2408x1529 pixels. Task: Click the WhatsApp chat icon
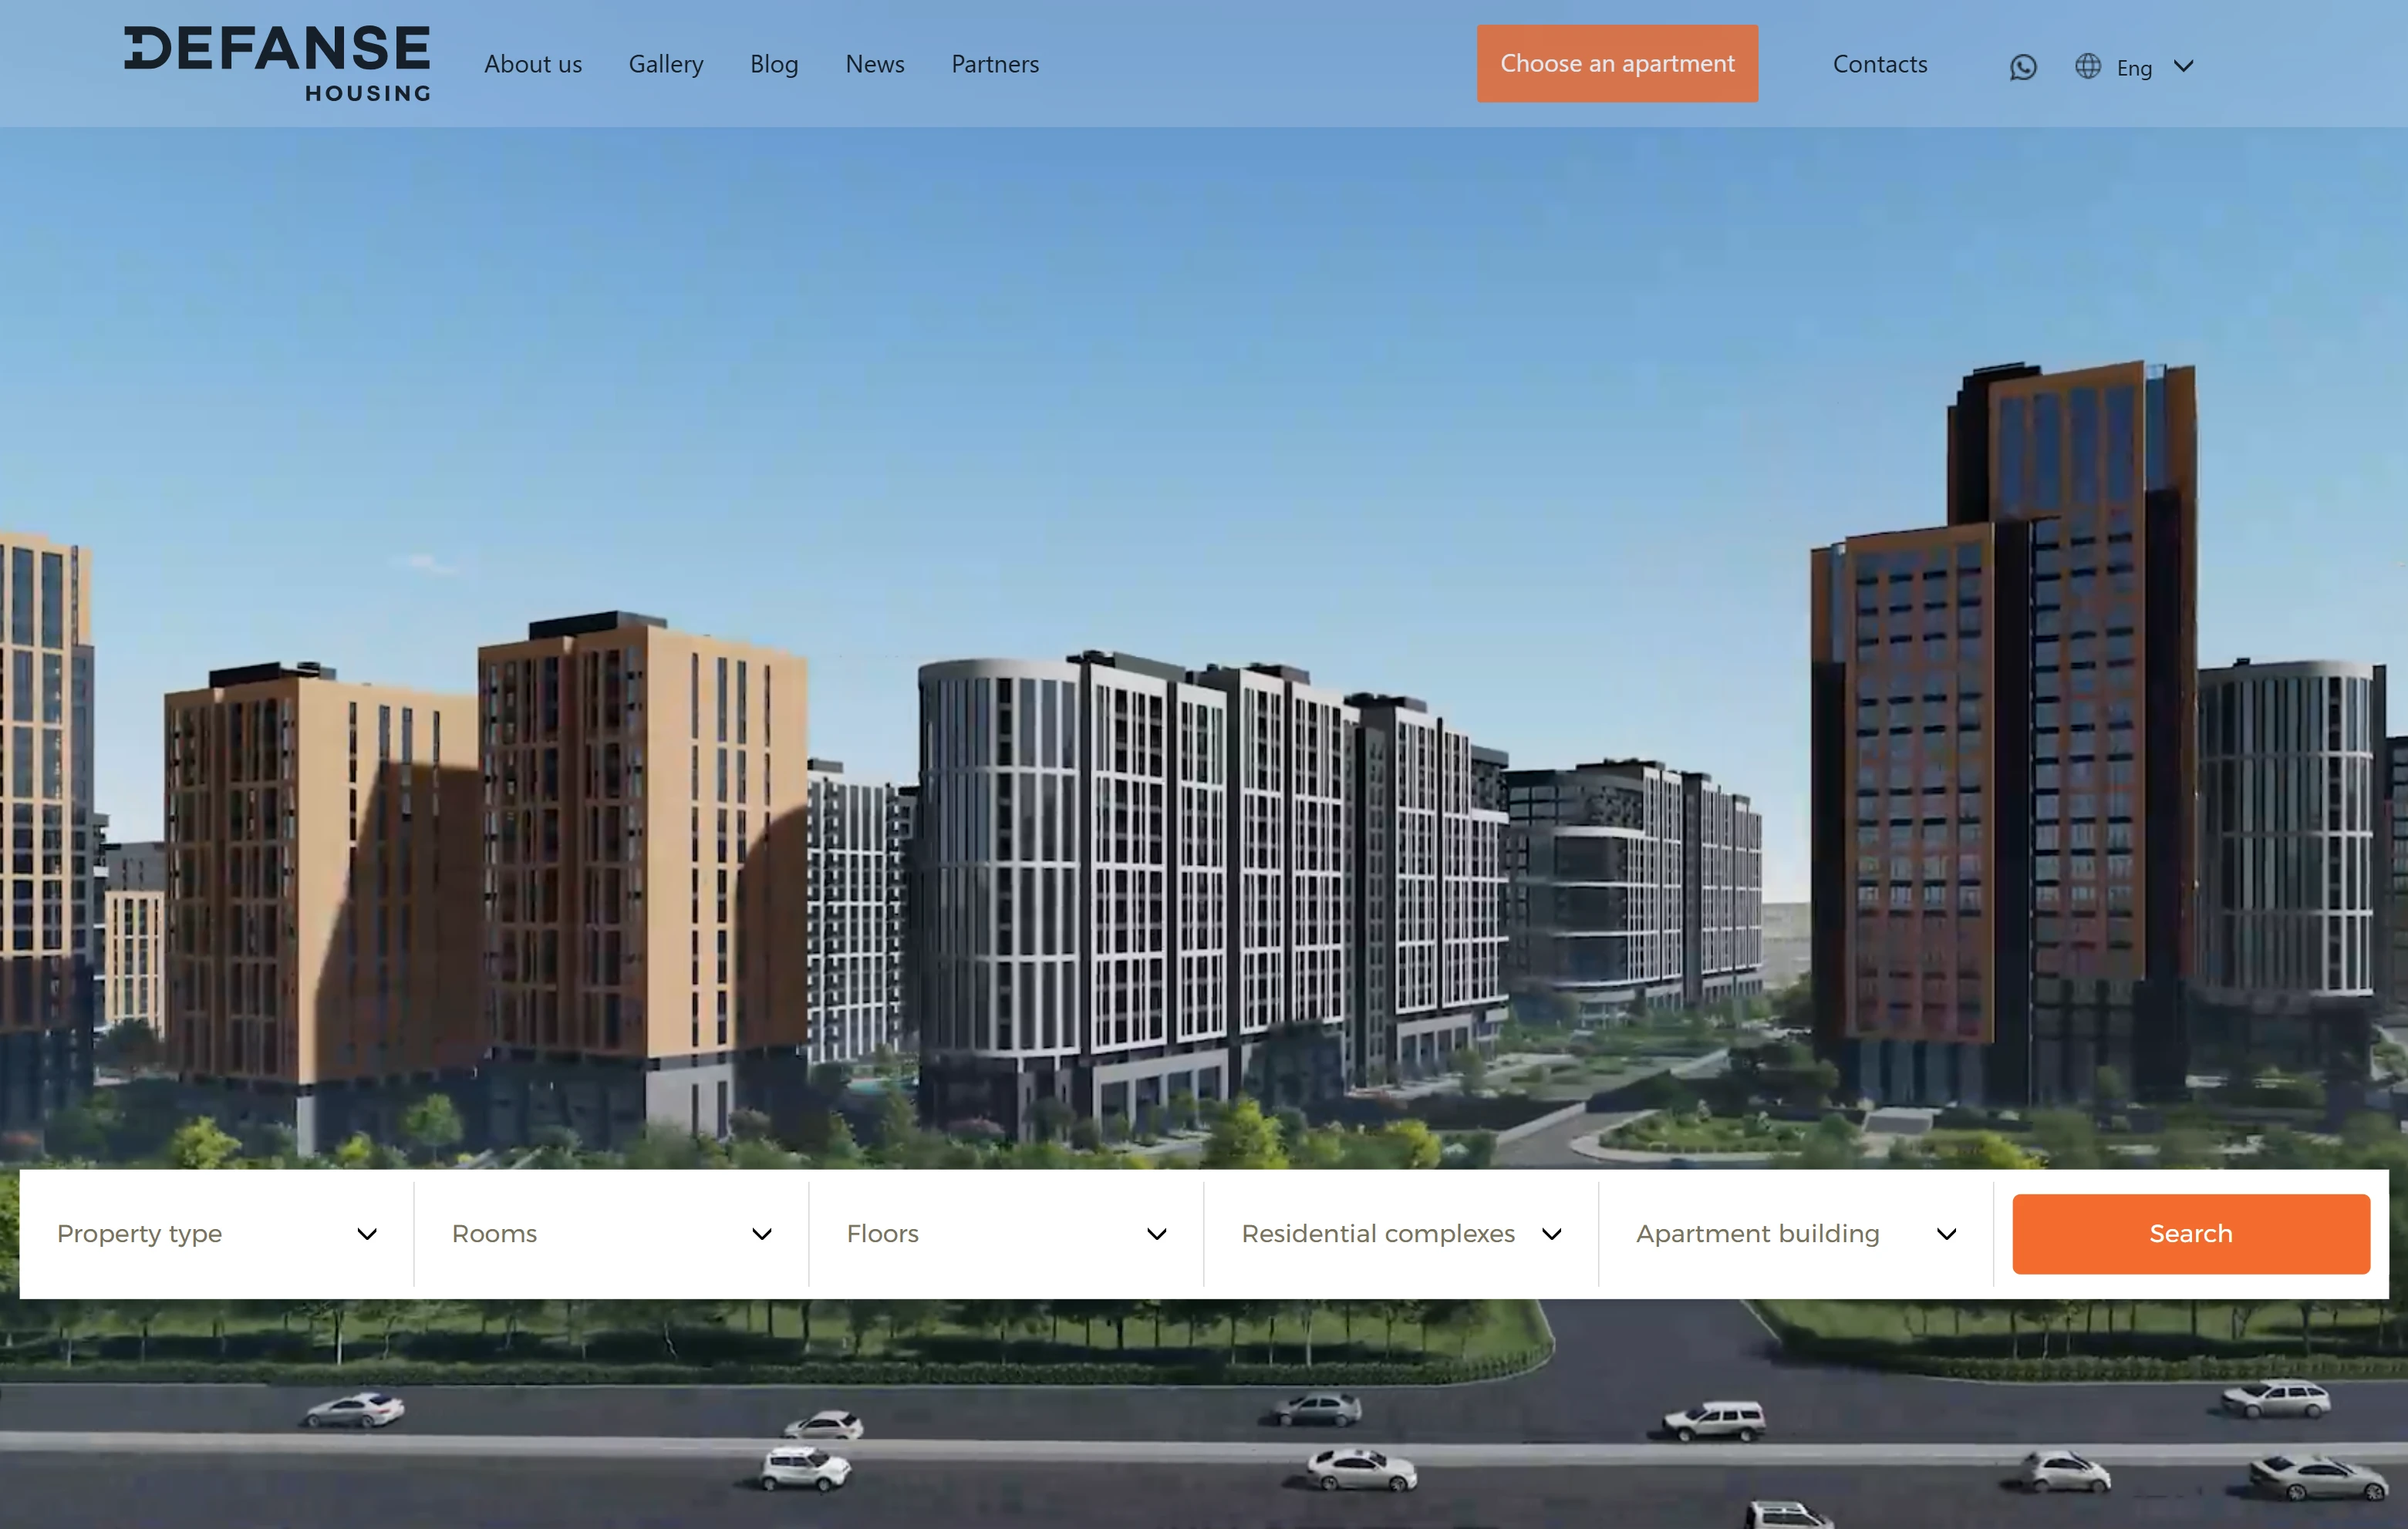click(2022, 67)
